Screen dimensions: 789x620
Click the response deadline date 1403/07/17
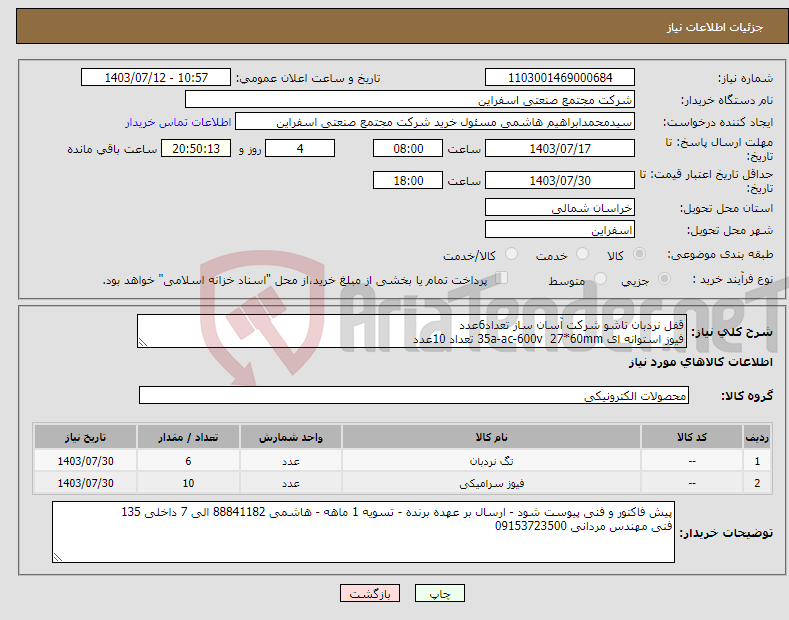click(x=560, y=148)
